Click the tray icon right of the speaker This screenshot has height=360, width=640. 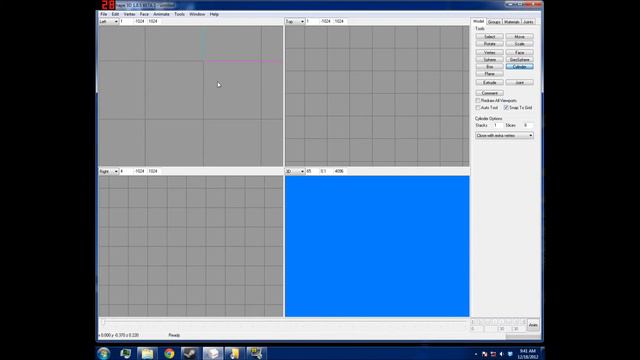pyautogui.click(x=510, y=354)
